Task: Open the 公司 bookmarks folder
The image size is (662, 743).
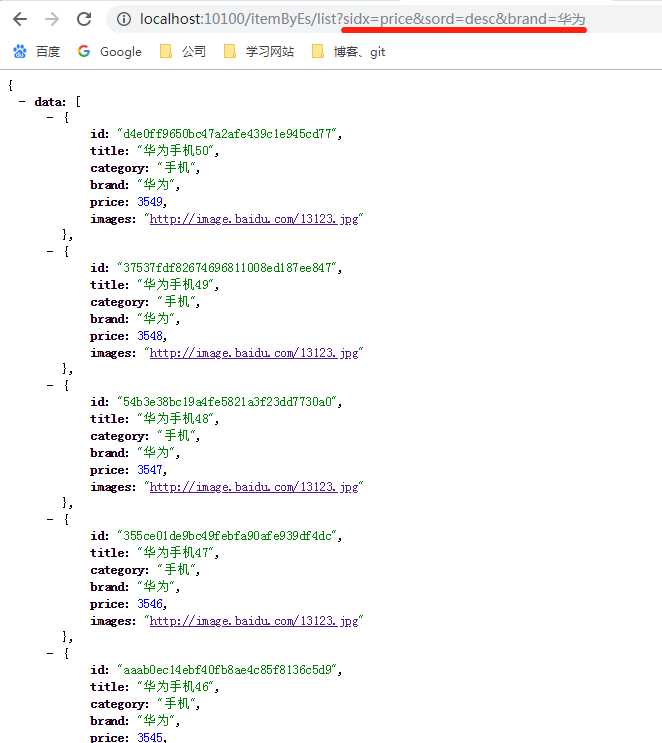Action: 182,51
